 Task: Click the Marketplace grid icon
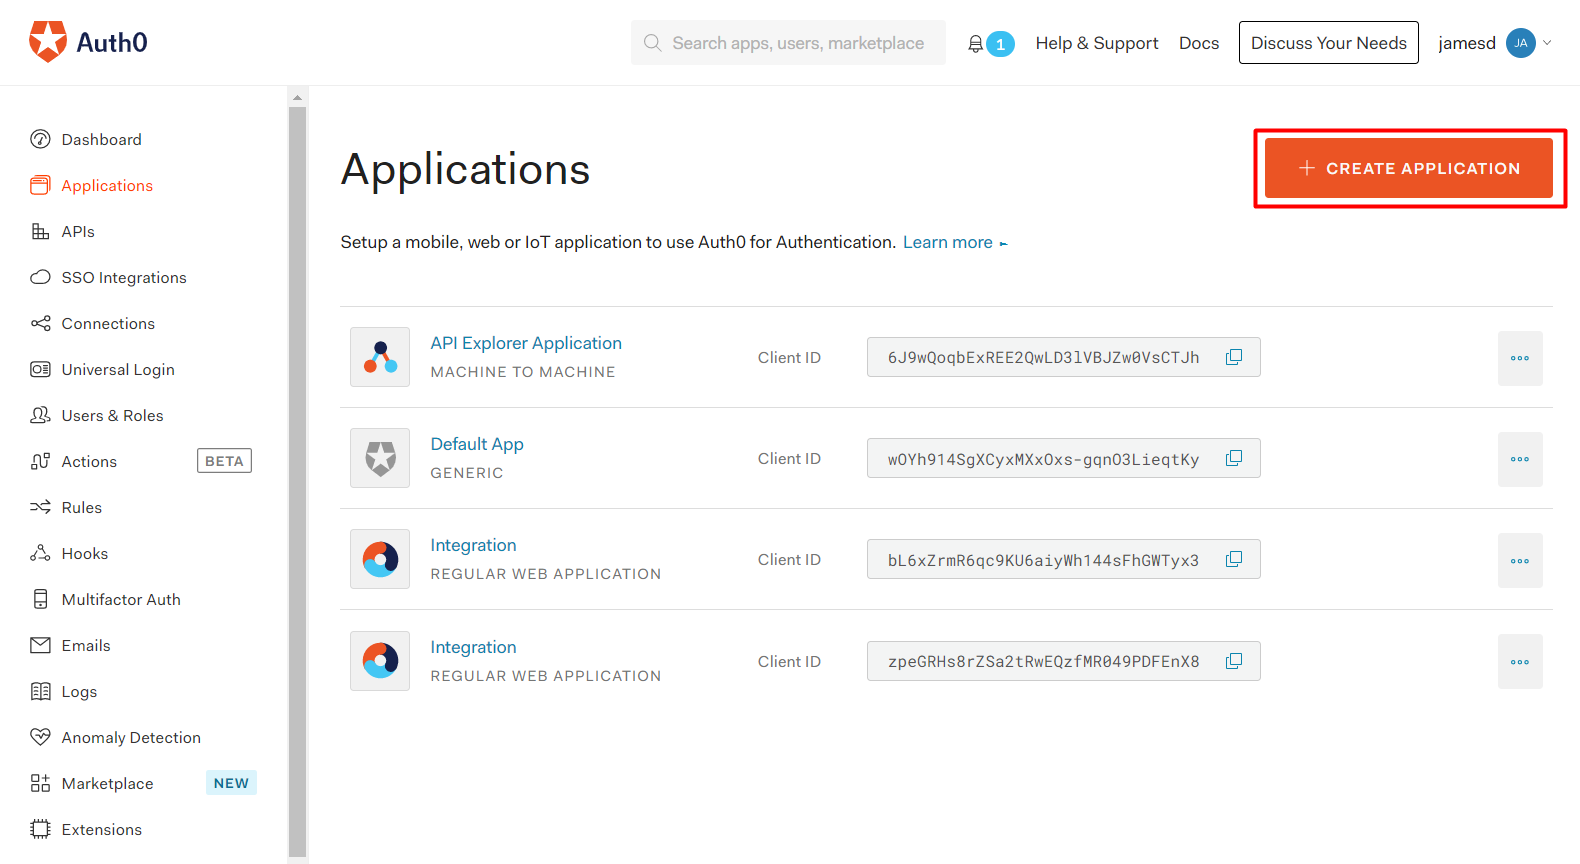pos(40,783)
